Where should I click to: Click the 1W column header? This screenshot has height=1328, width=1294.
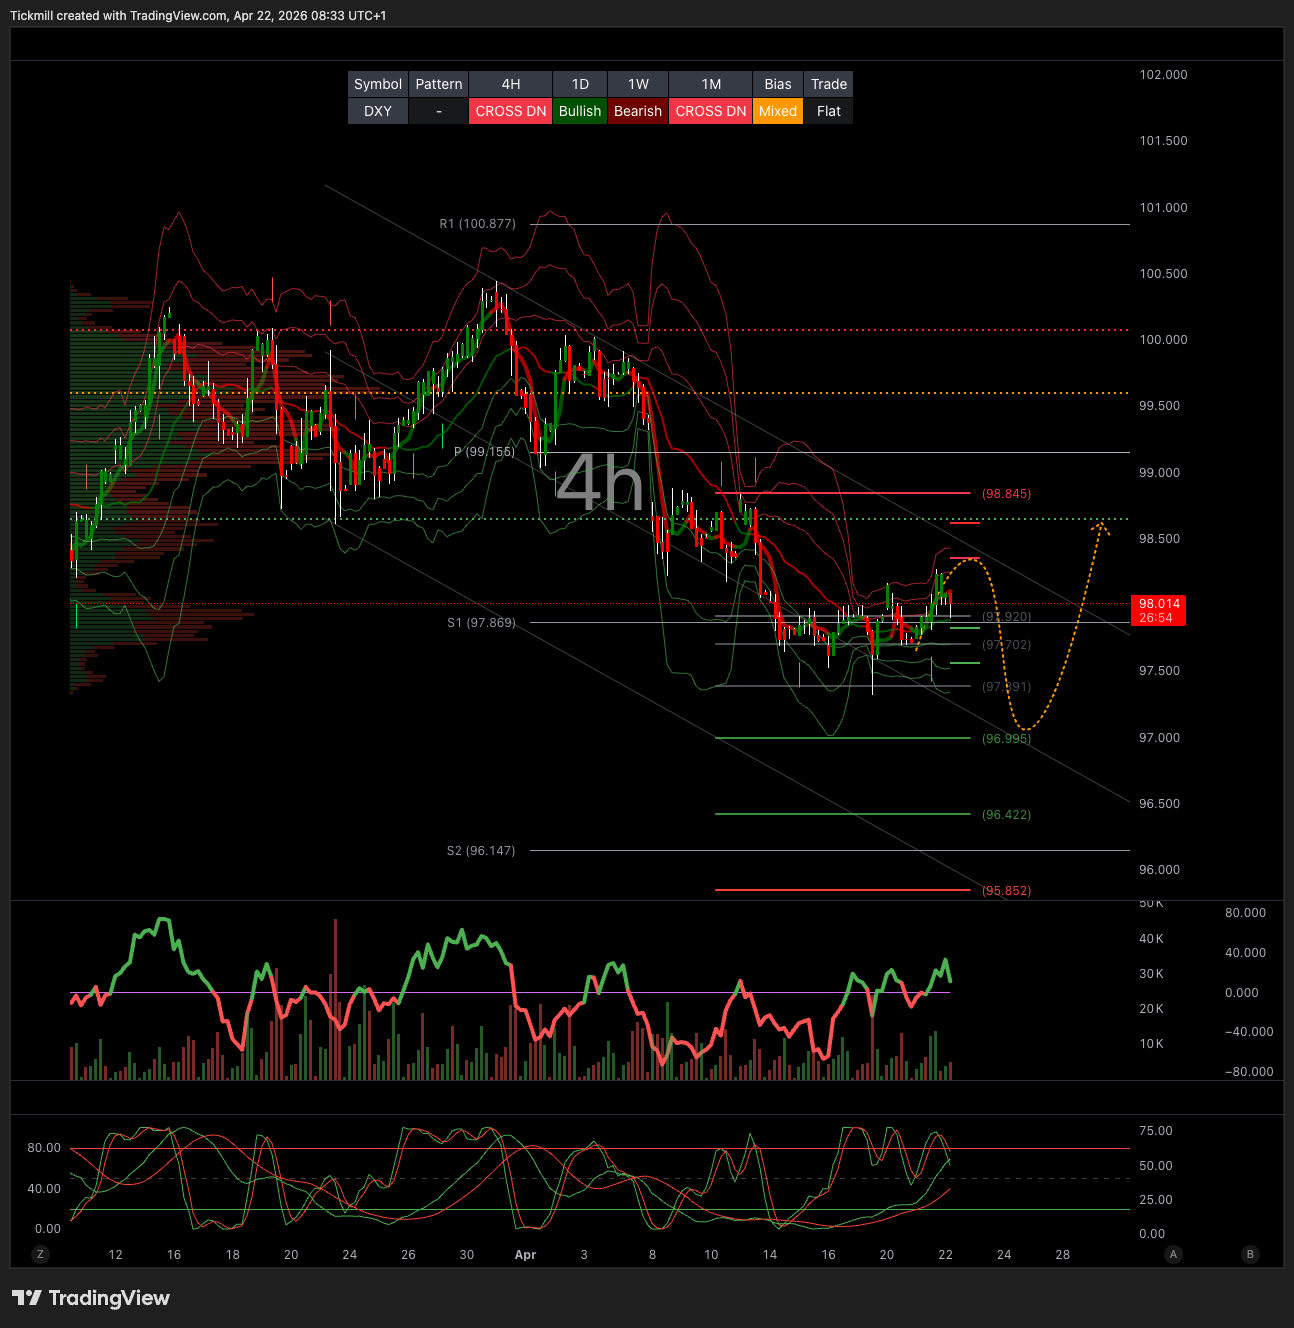[638, 84]
